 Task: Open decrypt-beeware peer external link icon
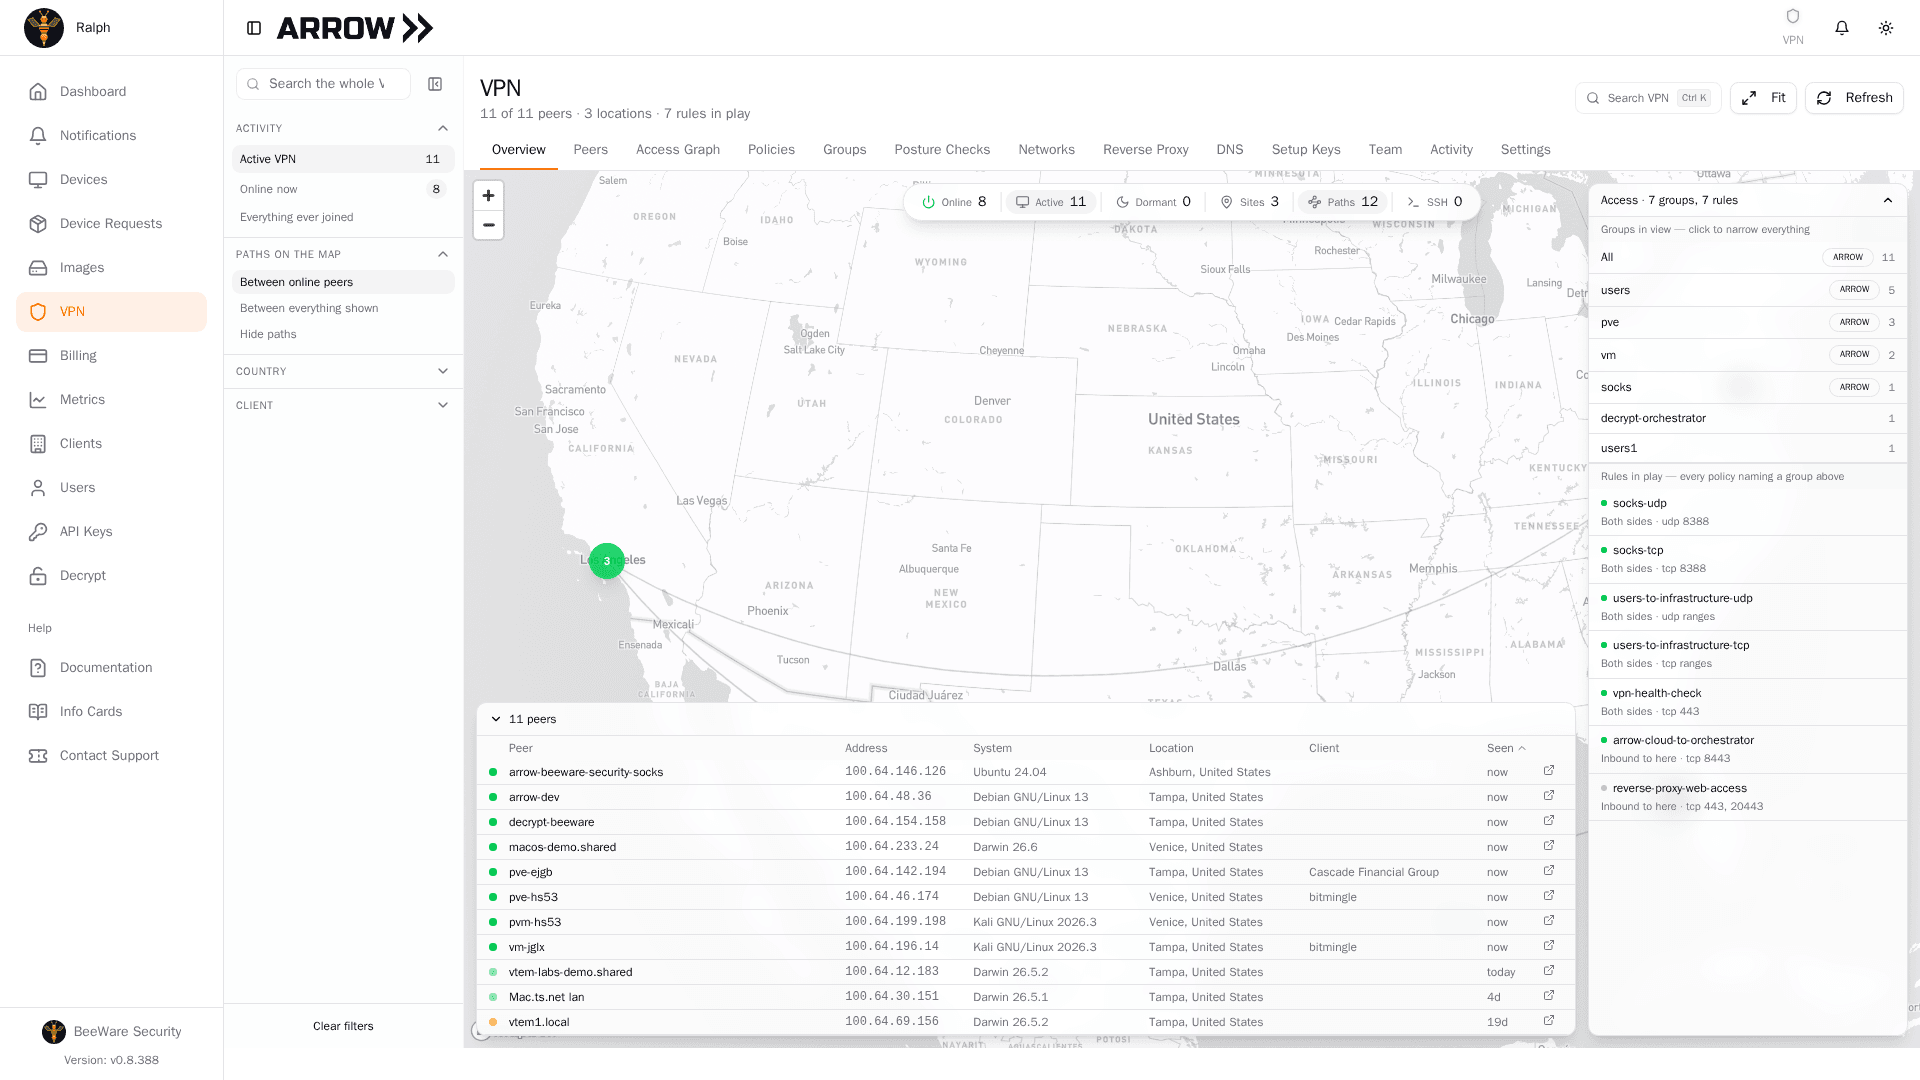tap(1549, 821)
